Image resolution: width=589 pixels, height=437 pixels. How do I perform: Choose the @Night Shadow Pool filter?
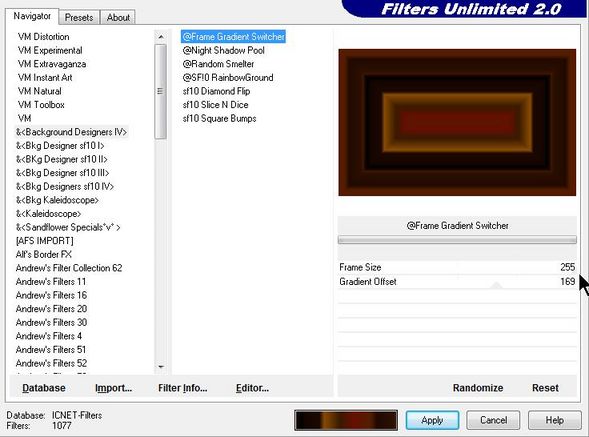(x=224, y=50)
